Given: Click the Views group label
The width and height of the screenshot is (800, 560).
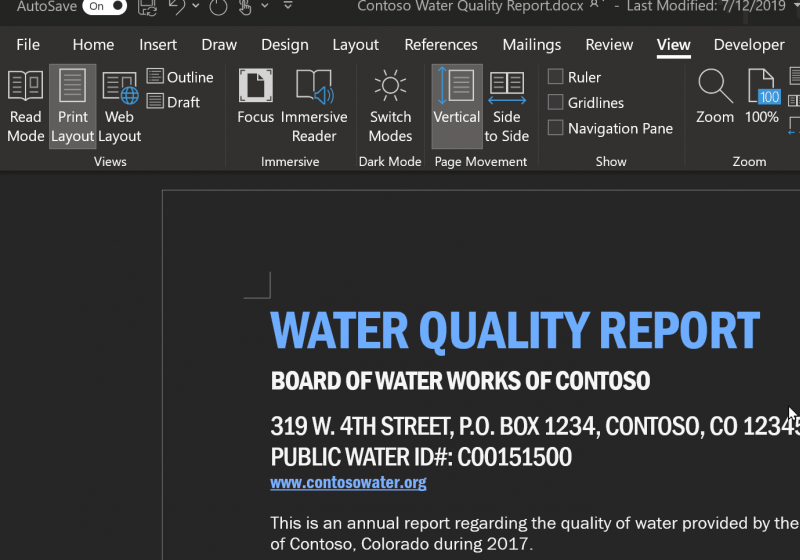Looking at the screenshot, I should 110,162.
